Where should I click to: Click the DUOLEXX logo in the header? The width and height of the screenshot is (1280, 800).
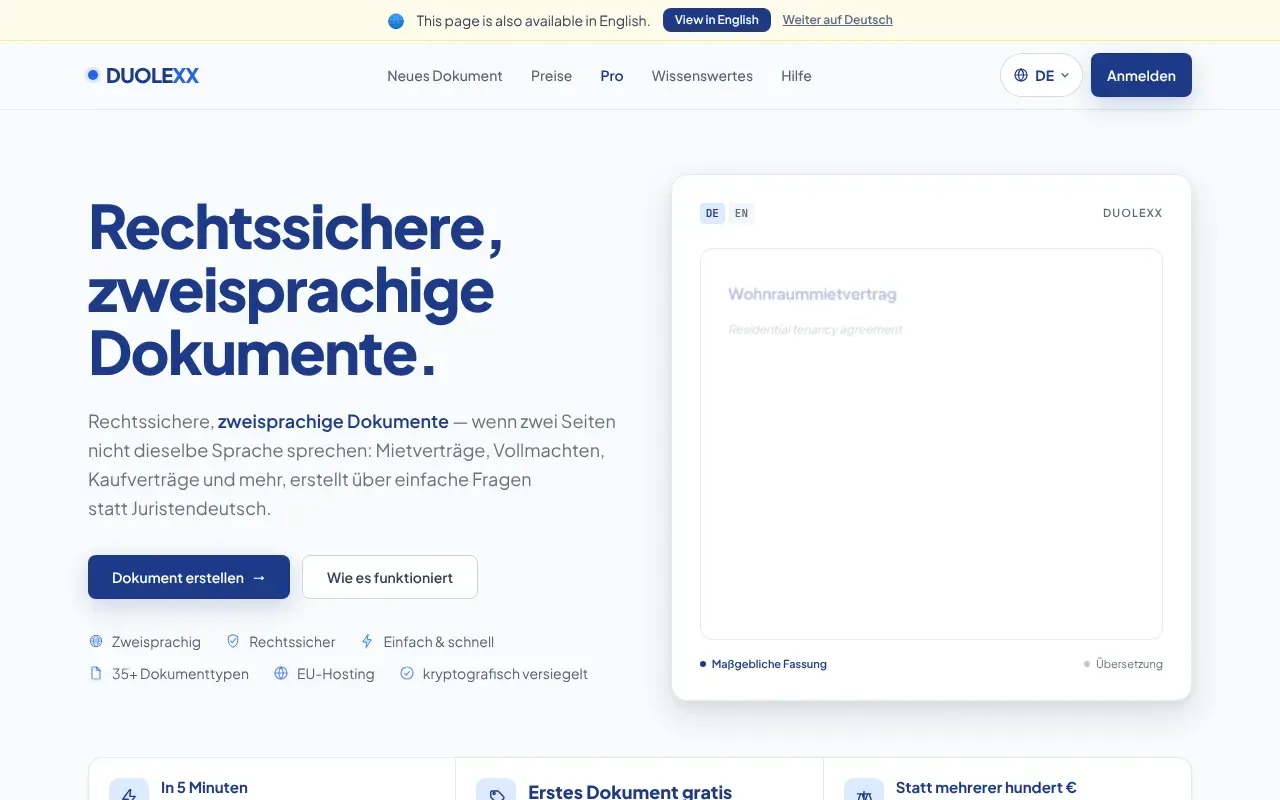(x=143, y=75)
